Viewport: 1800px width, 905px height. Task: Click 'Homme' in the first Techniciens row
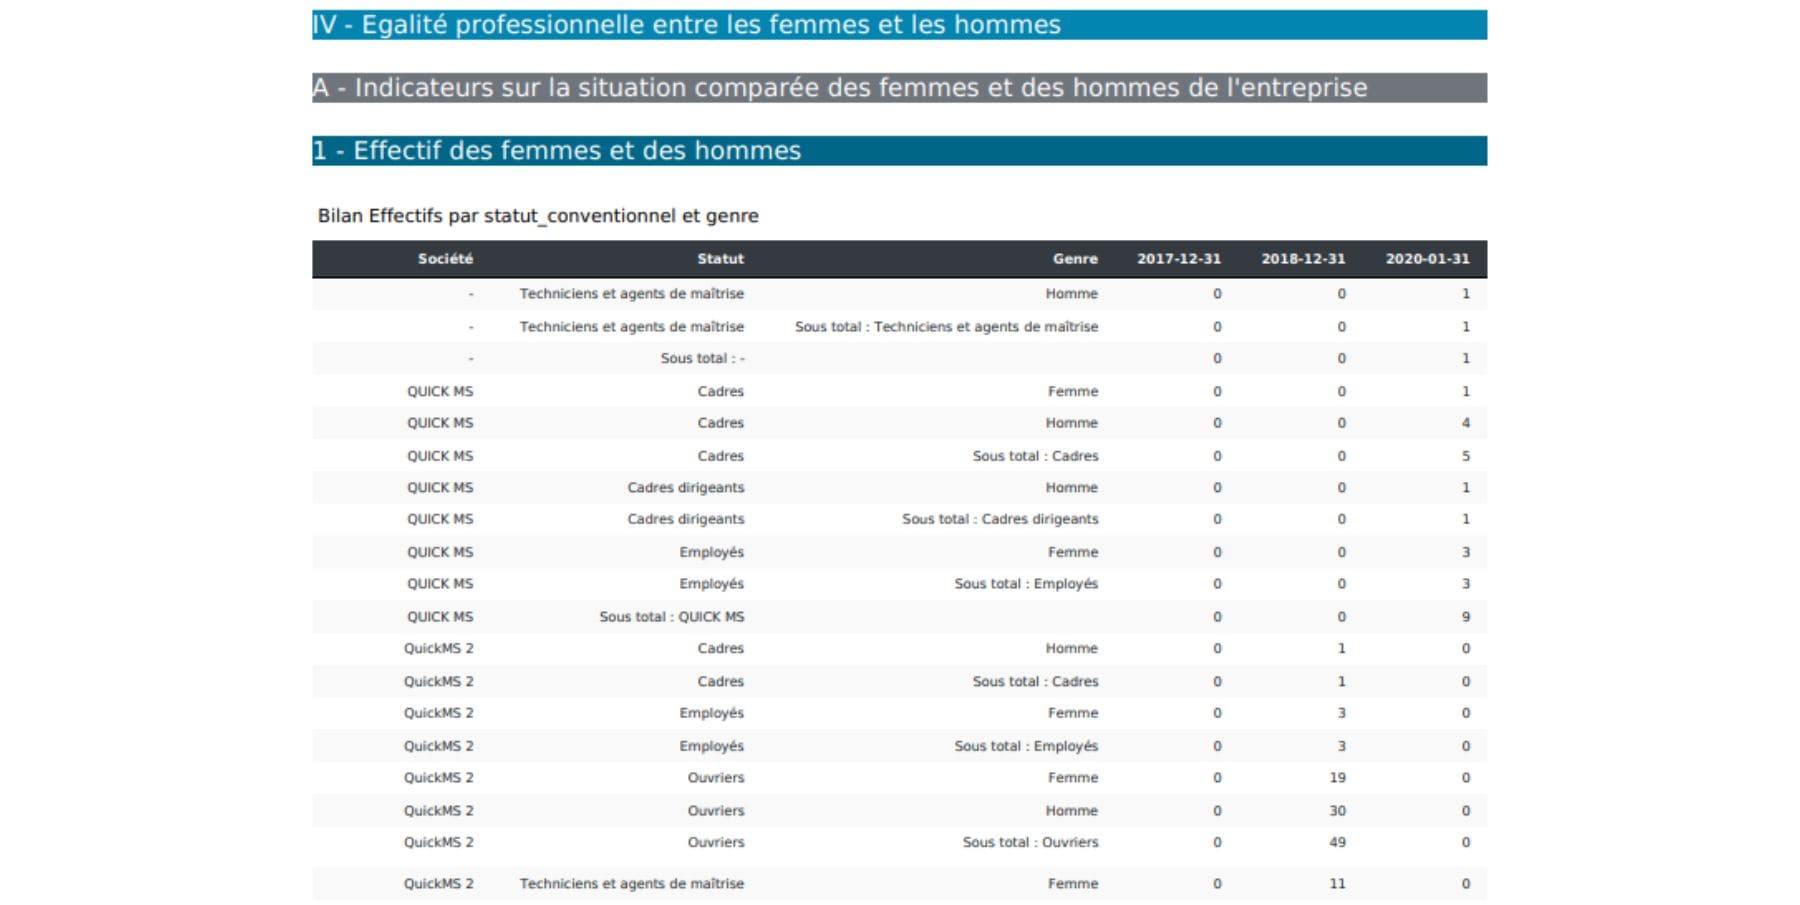(x=1072, y=294)
